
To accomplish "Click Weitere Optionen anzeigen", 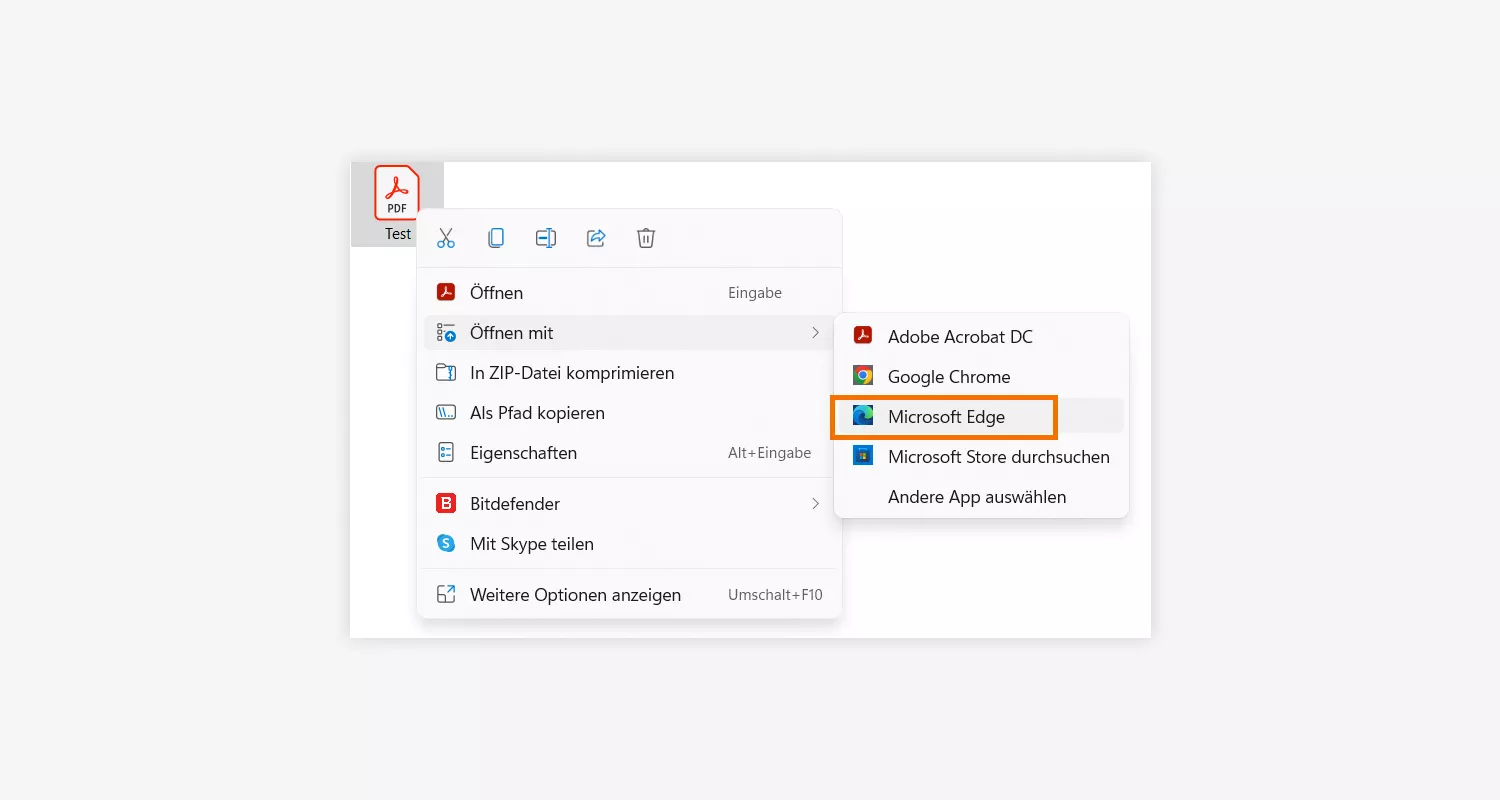I will 629,595.
